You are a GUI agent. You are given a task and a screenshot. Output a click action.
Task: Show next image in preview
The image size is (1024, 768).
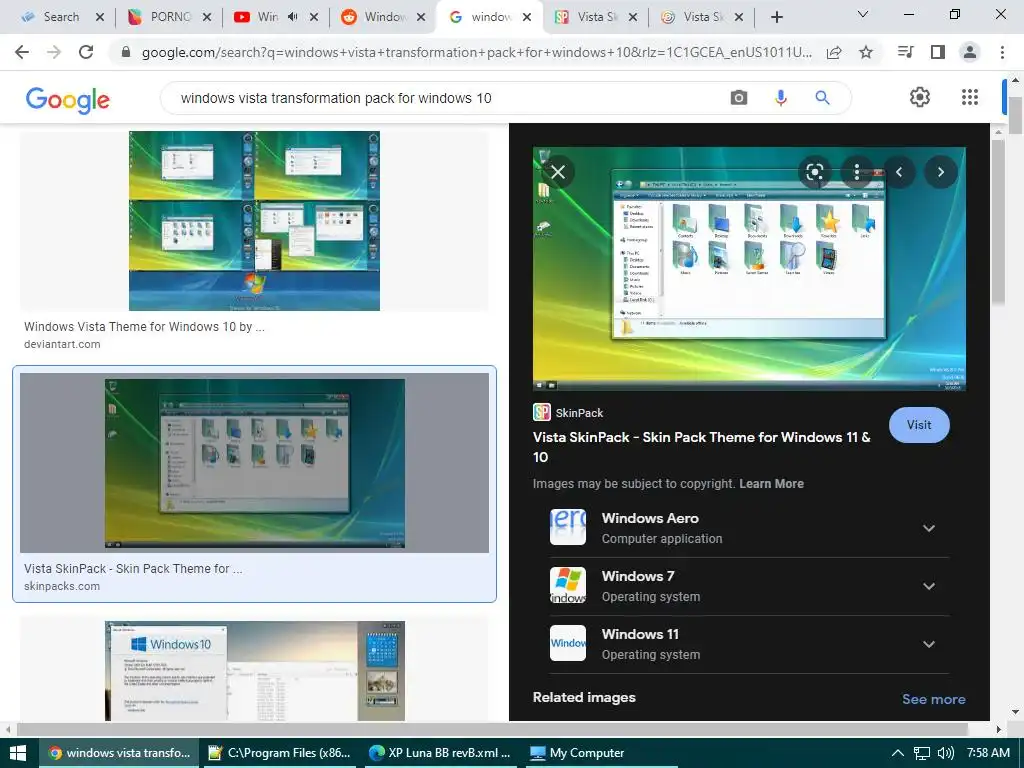[x=941, y=172]
